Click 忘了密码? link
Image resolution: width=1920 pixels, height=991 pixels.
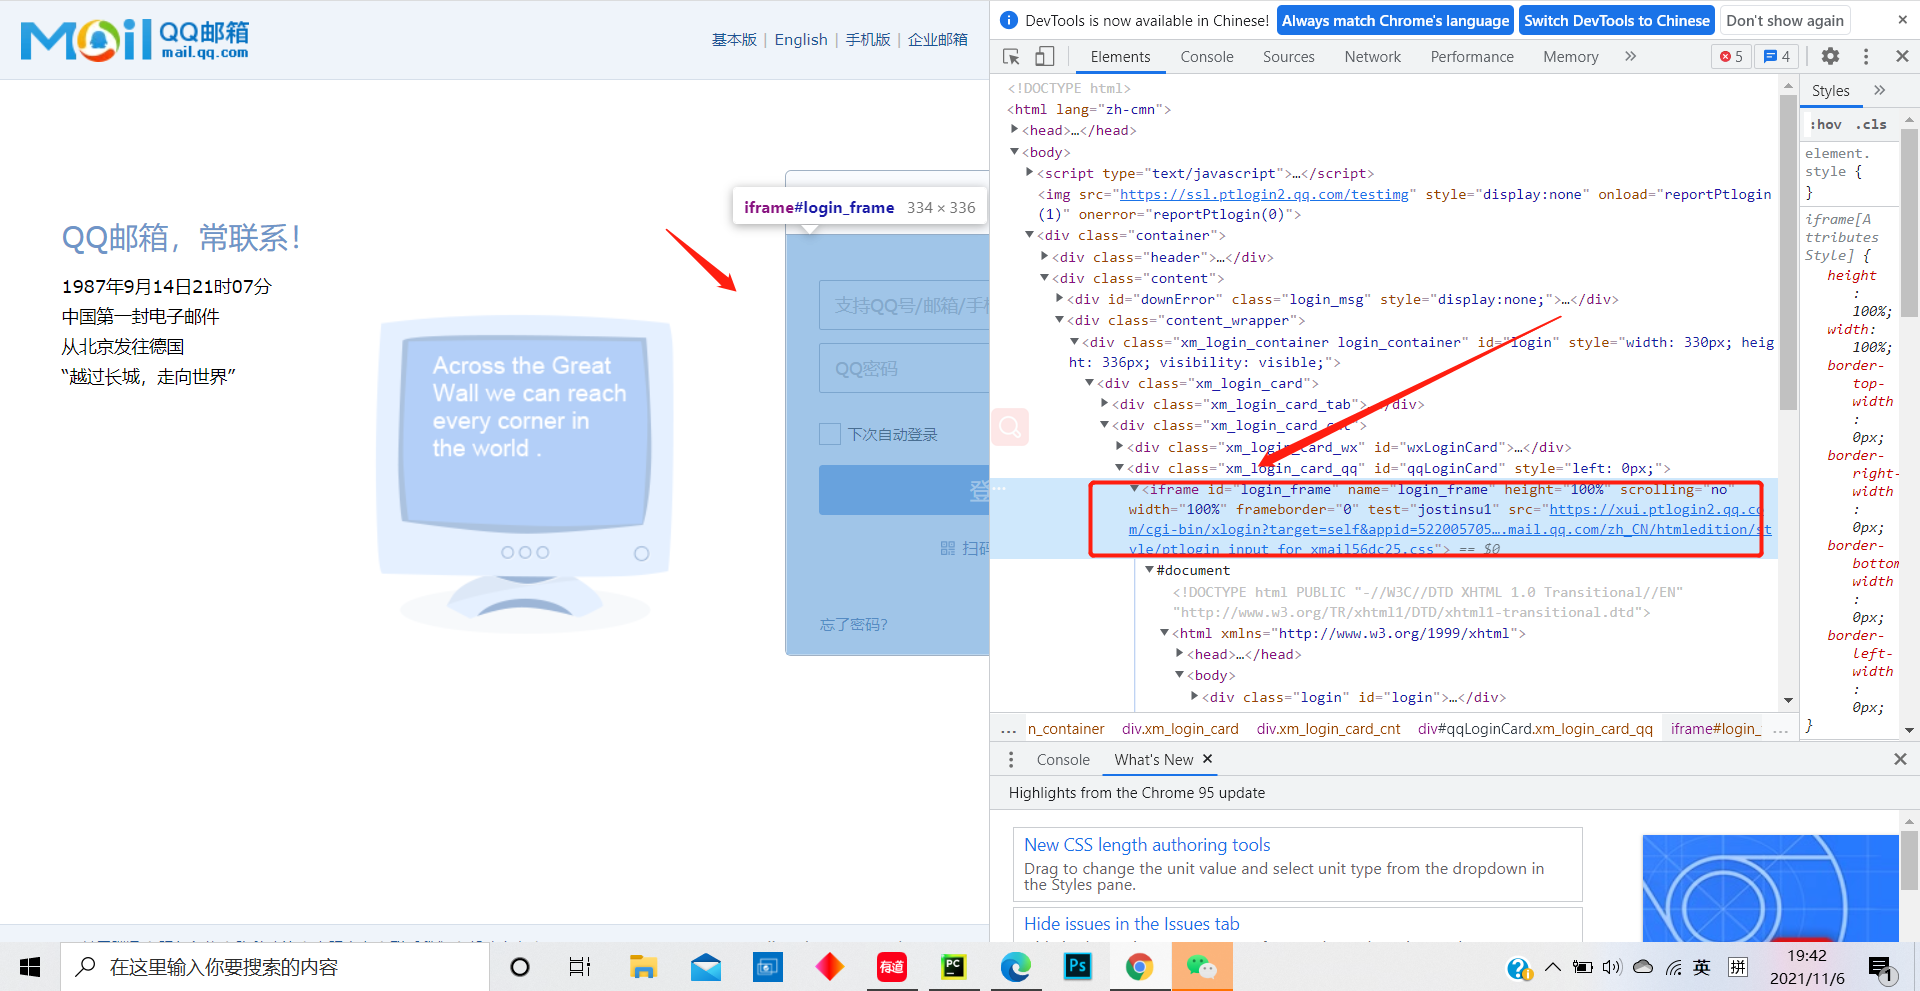(853, 624)
